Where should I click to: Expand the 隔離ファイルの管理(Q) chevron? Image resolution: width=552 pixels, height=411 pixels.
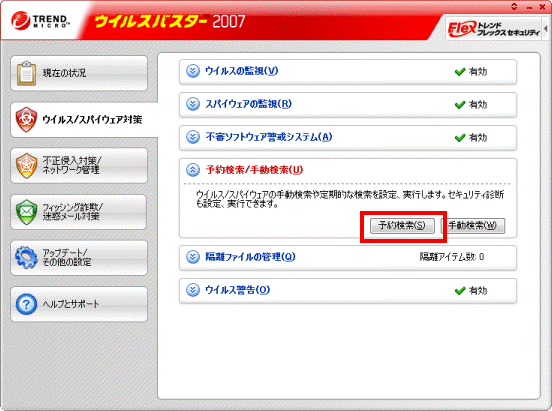click(x=193, y=257)
